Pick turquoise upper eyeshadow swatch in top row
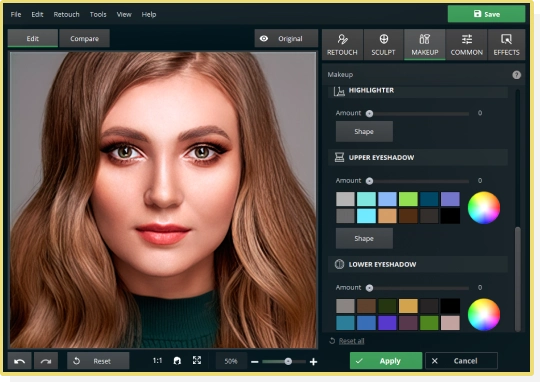The width and height of the screenshot is (540, 382). pos(366,199)
